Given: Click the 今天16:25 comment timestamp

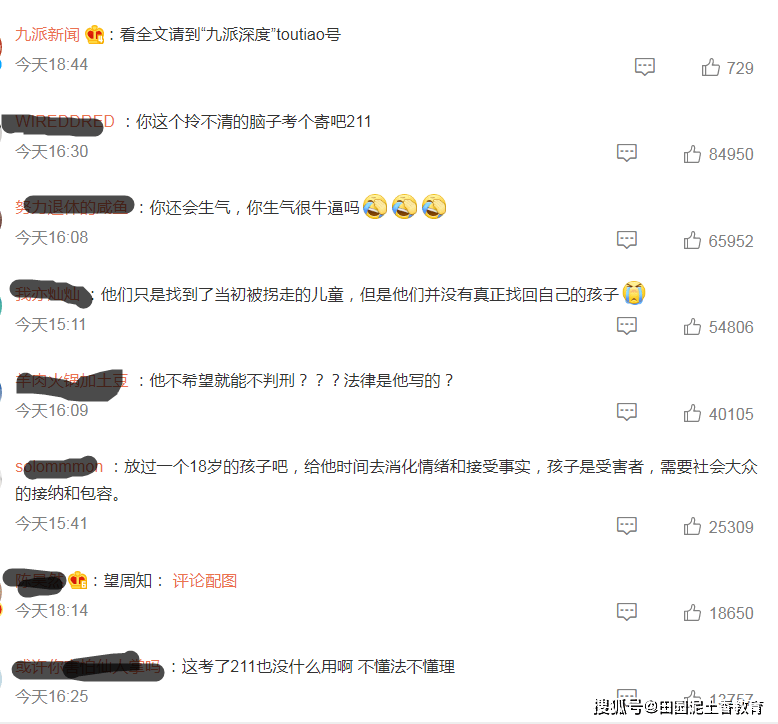Looking at the screenshot, I should tap(52, 696).
